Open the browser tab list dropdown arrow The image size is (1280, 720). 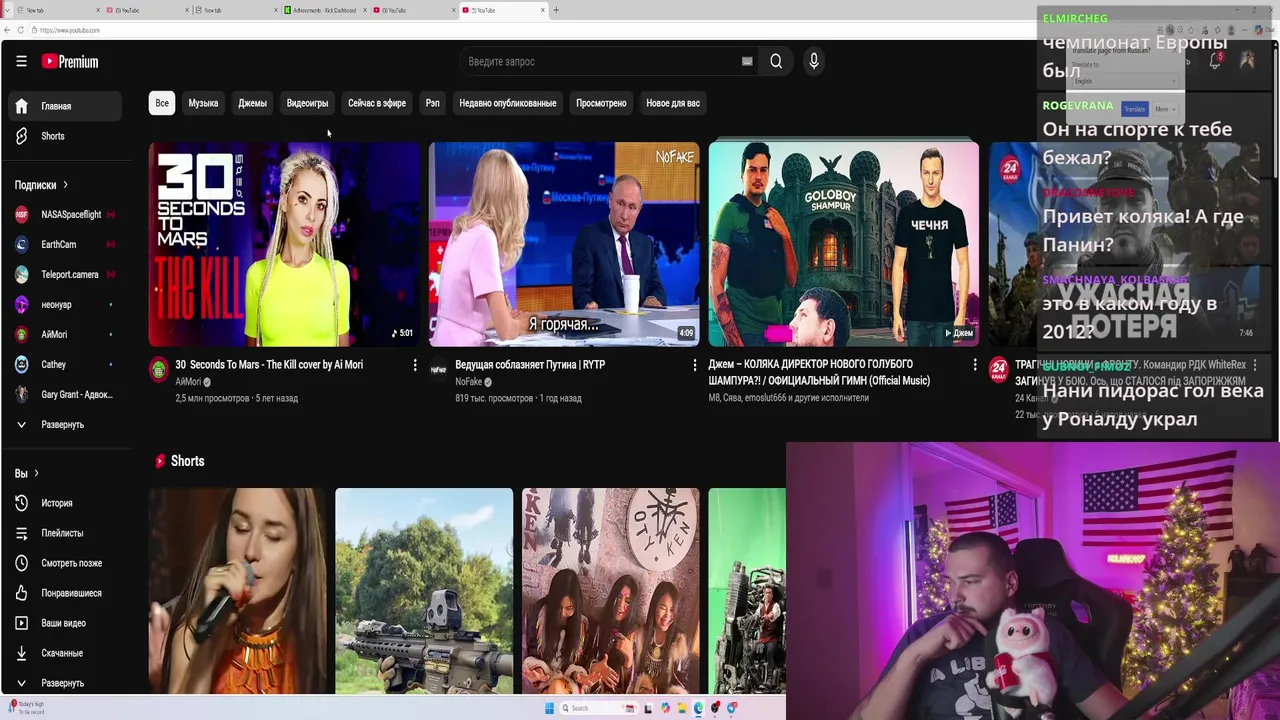pos(7,10)
